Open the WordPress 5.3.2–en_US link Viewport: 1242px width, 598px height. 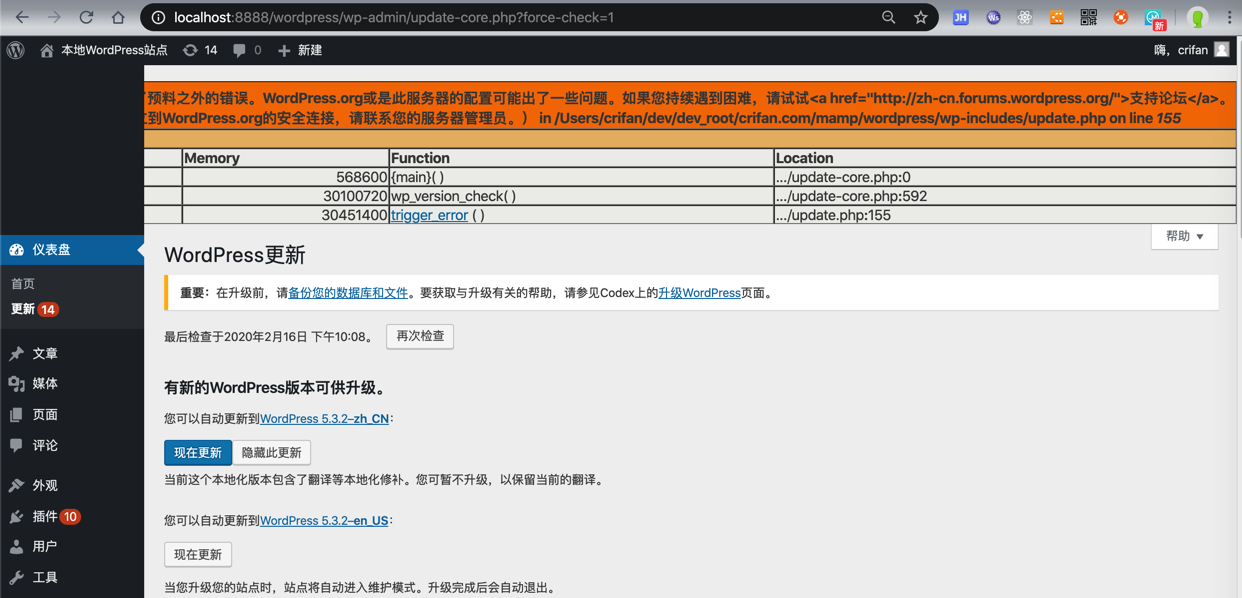pos(324,521)
